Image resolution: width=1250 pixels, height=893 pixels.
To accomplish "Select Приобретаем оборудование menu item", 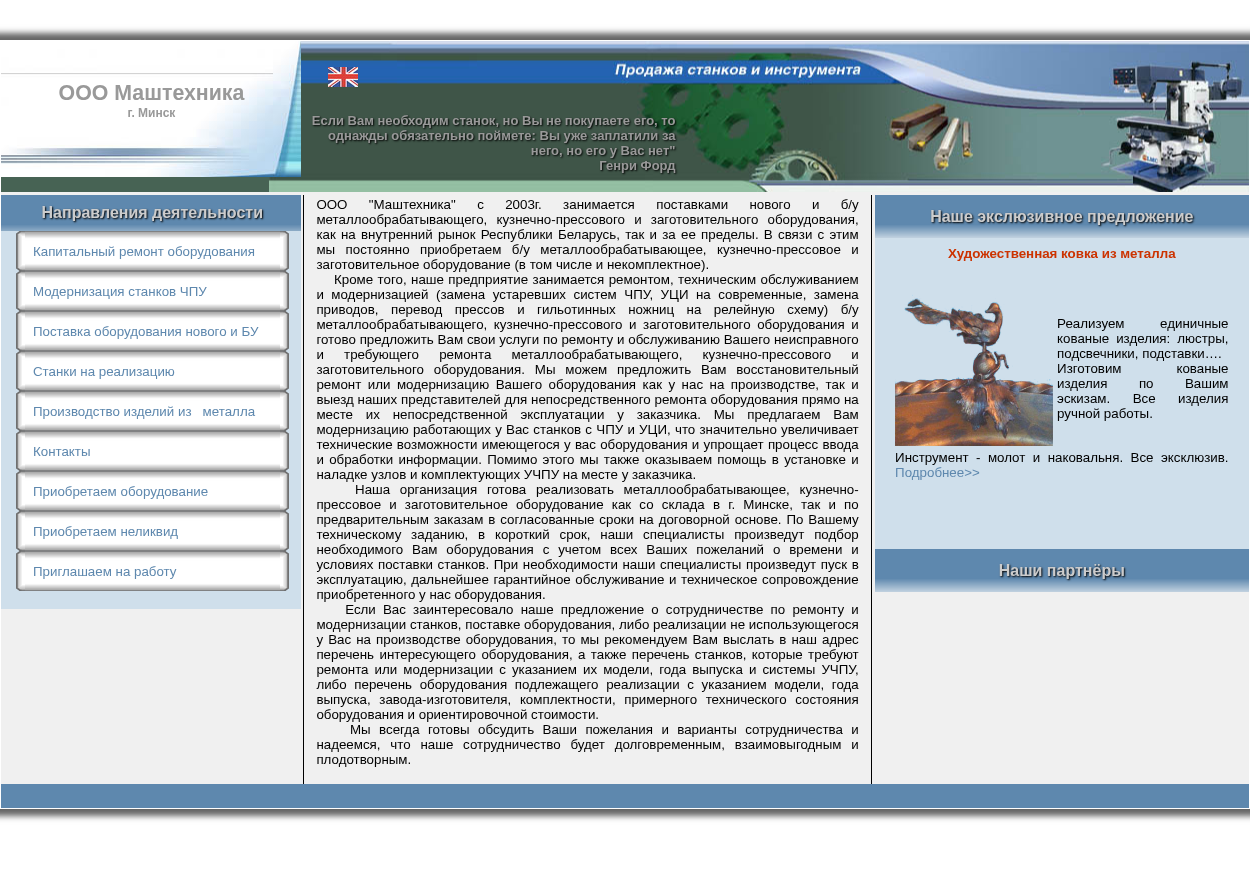I will point(152,491).
